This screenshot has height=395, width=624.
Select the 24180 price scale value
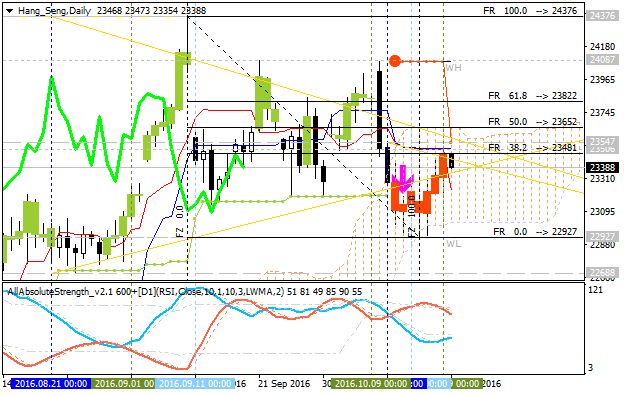click(x=602, y=47)
